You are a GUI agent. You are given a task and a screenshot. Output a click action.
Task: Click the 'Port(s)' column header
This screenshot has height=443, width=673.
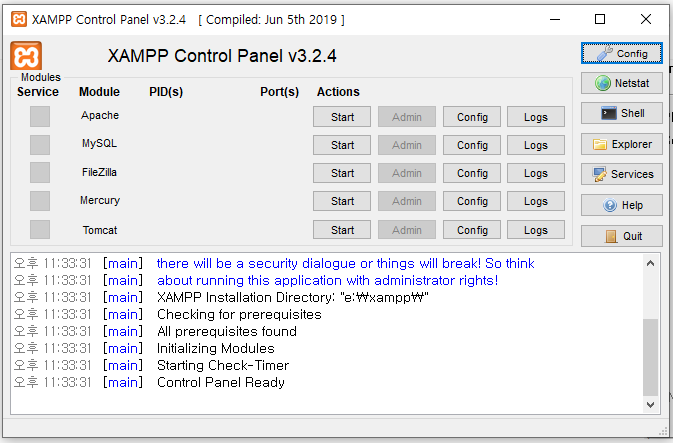click(x=279, y=92)
